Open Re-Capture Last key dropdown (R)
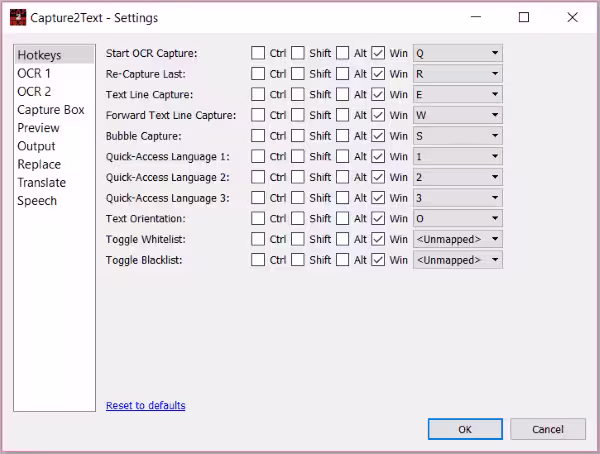 458,74
